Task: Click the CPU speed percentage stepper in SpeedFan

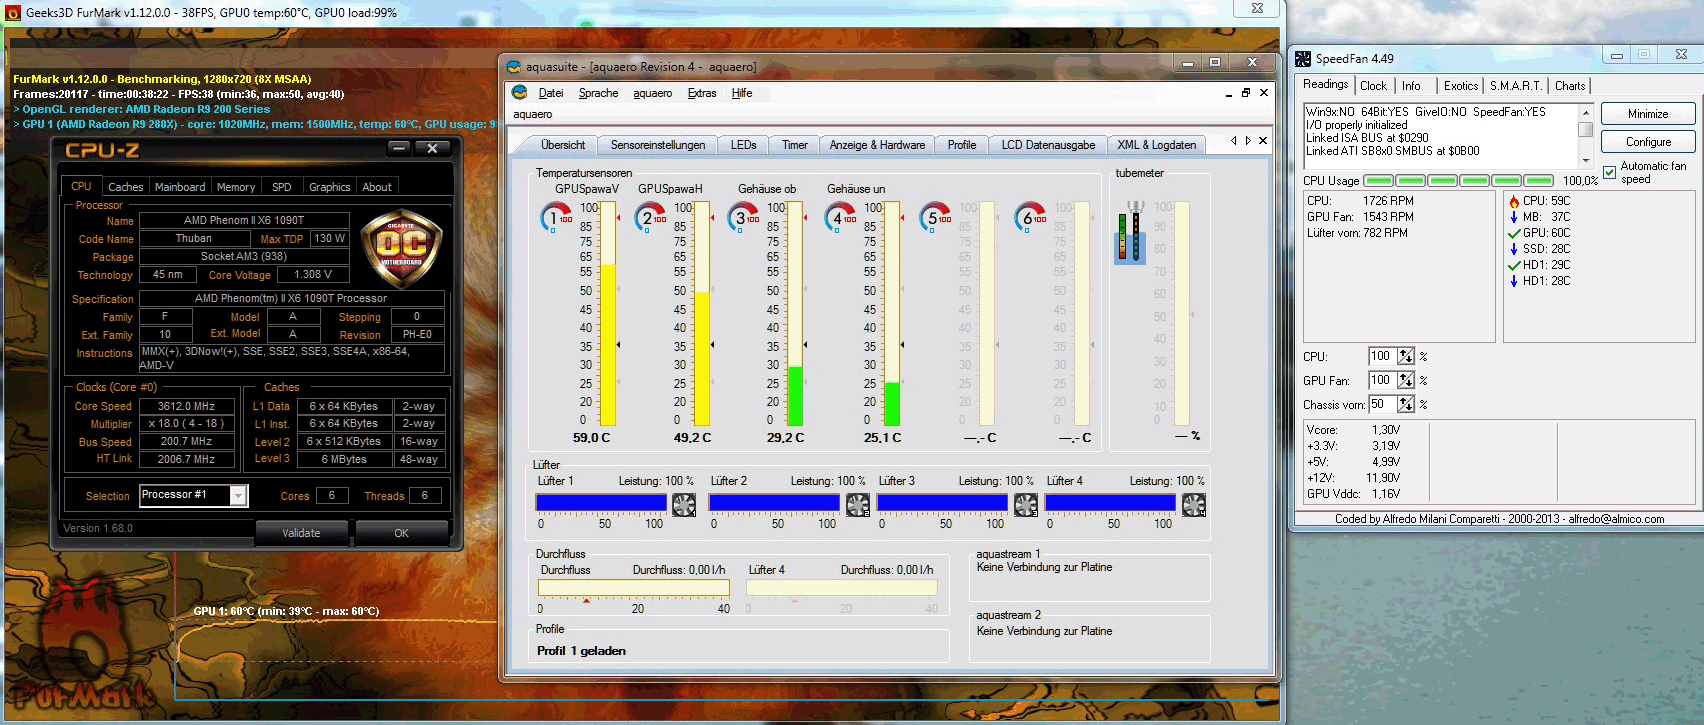Action: click(x=1406, y=356)
